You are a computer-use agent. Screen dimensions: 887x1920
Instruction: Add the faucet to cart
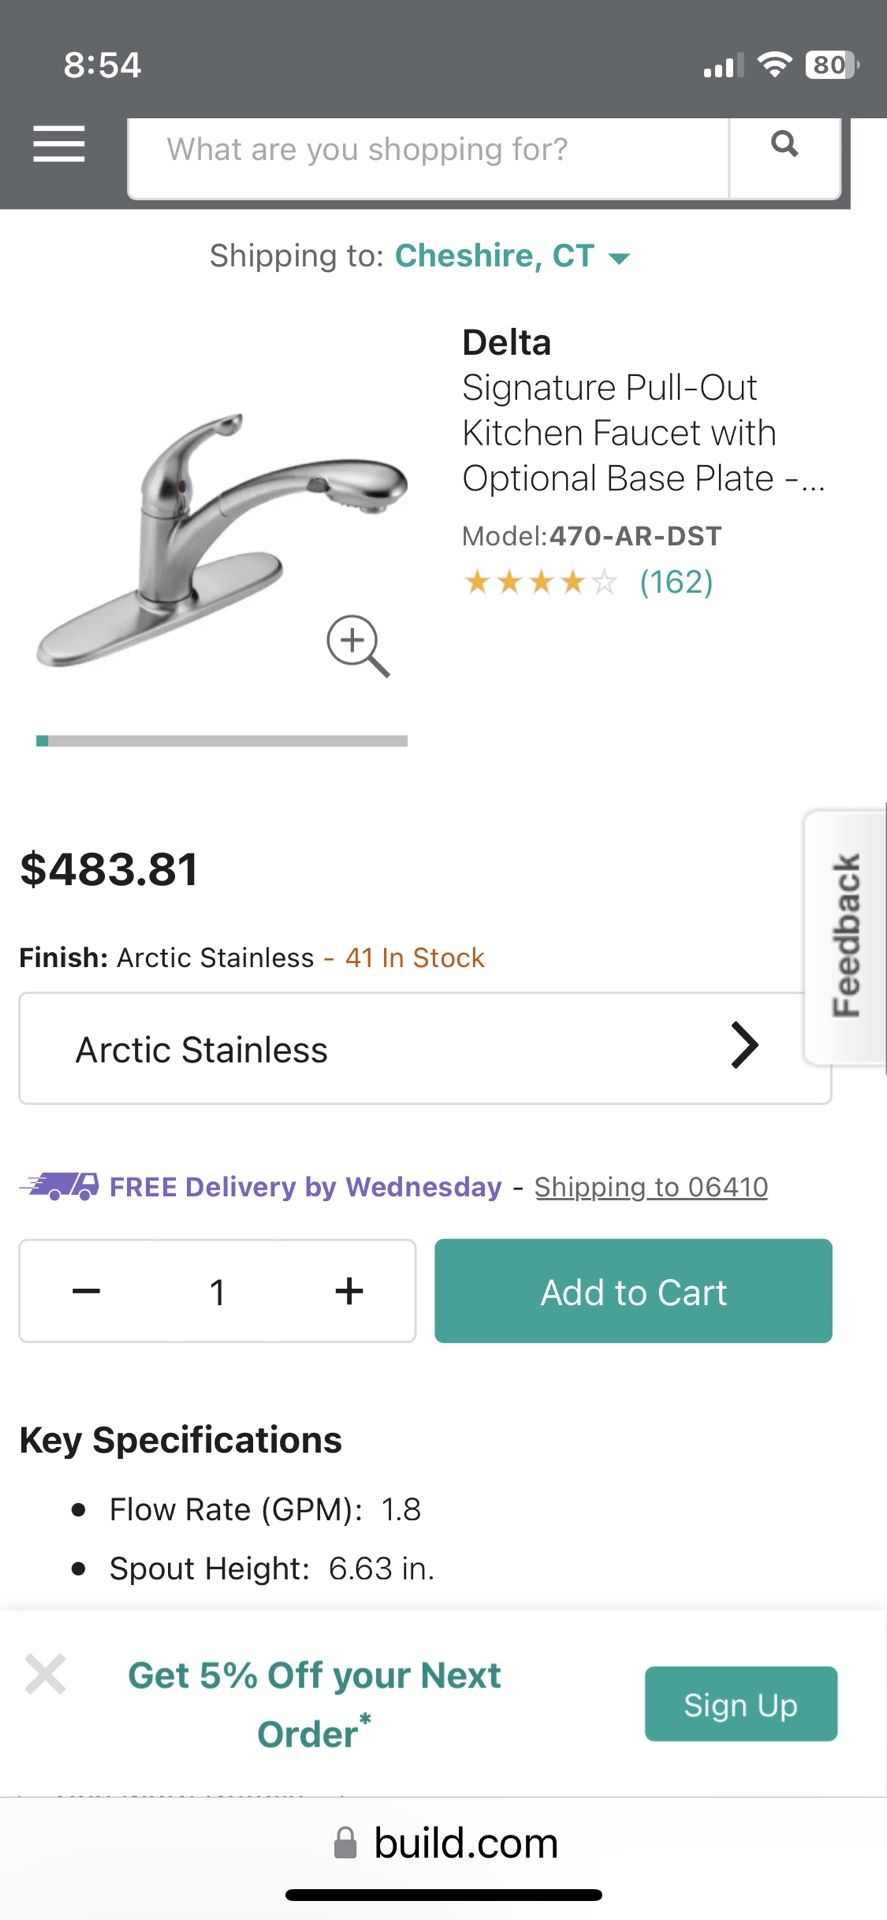(633, 1291)
